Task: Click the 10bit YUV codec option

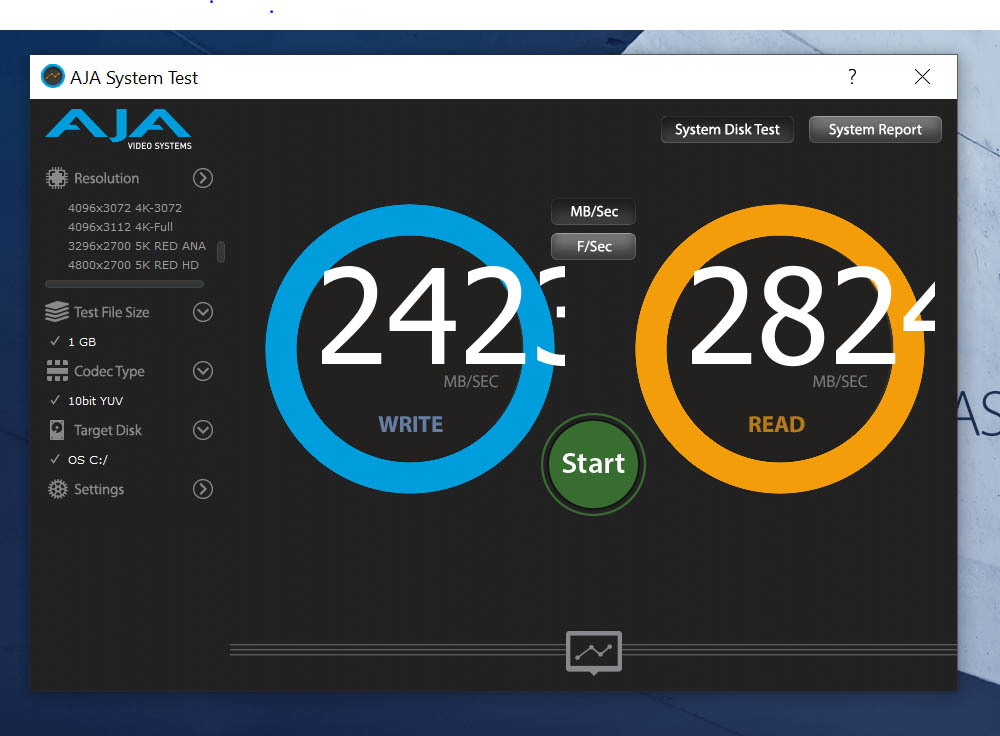Action: tap(96, 401)
